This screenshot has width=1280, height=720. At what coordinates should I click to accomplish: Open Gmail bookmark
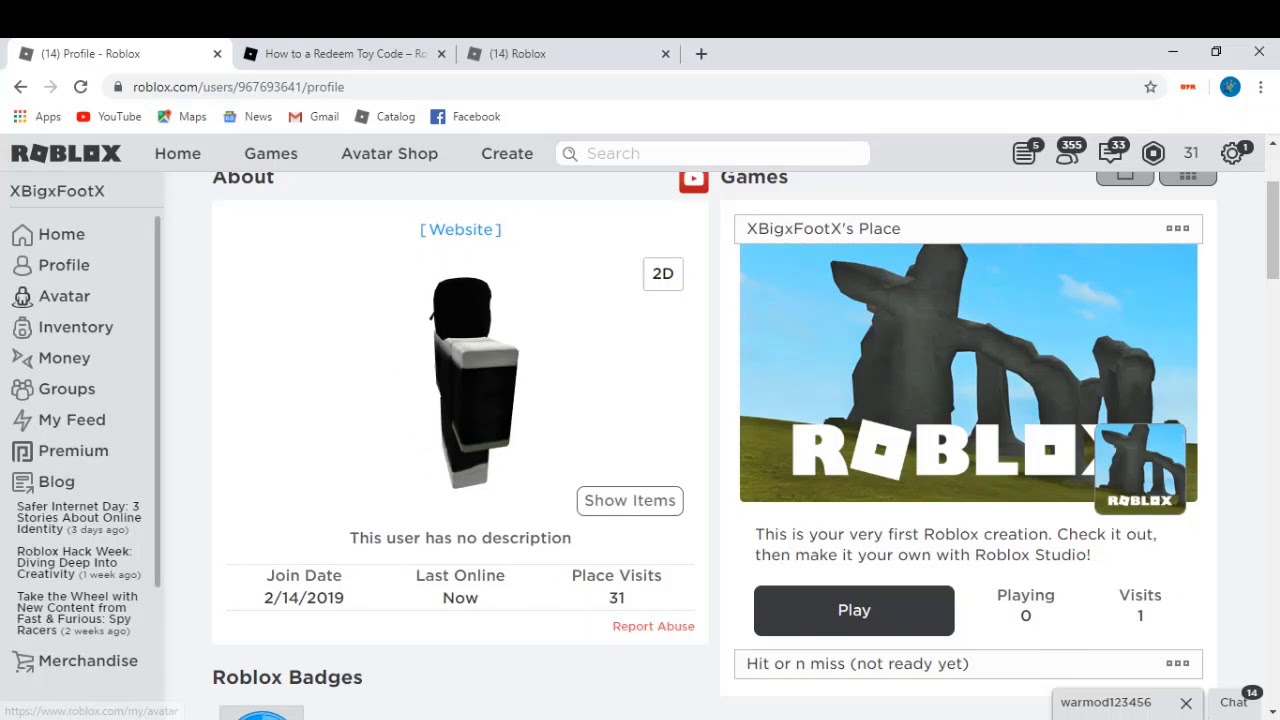click(x=314, y=117)
